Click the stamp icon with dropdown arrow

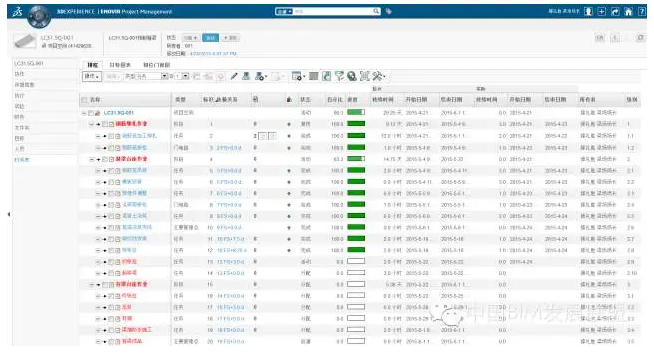261,76
